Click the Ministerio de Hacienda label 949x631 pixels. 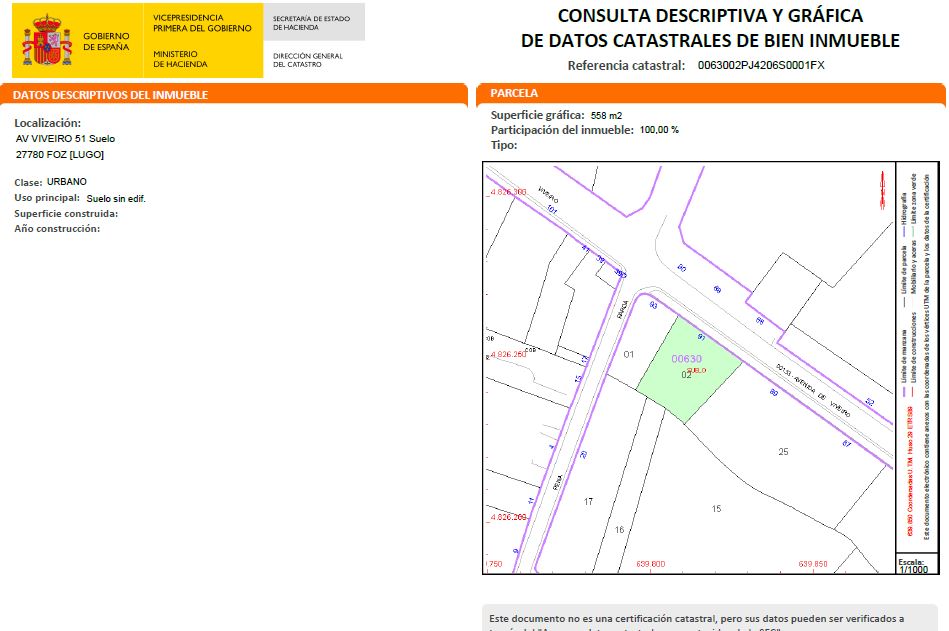181,59
